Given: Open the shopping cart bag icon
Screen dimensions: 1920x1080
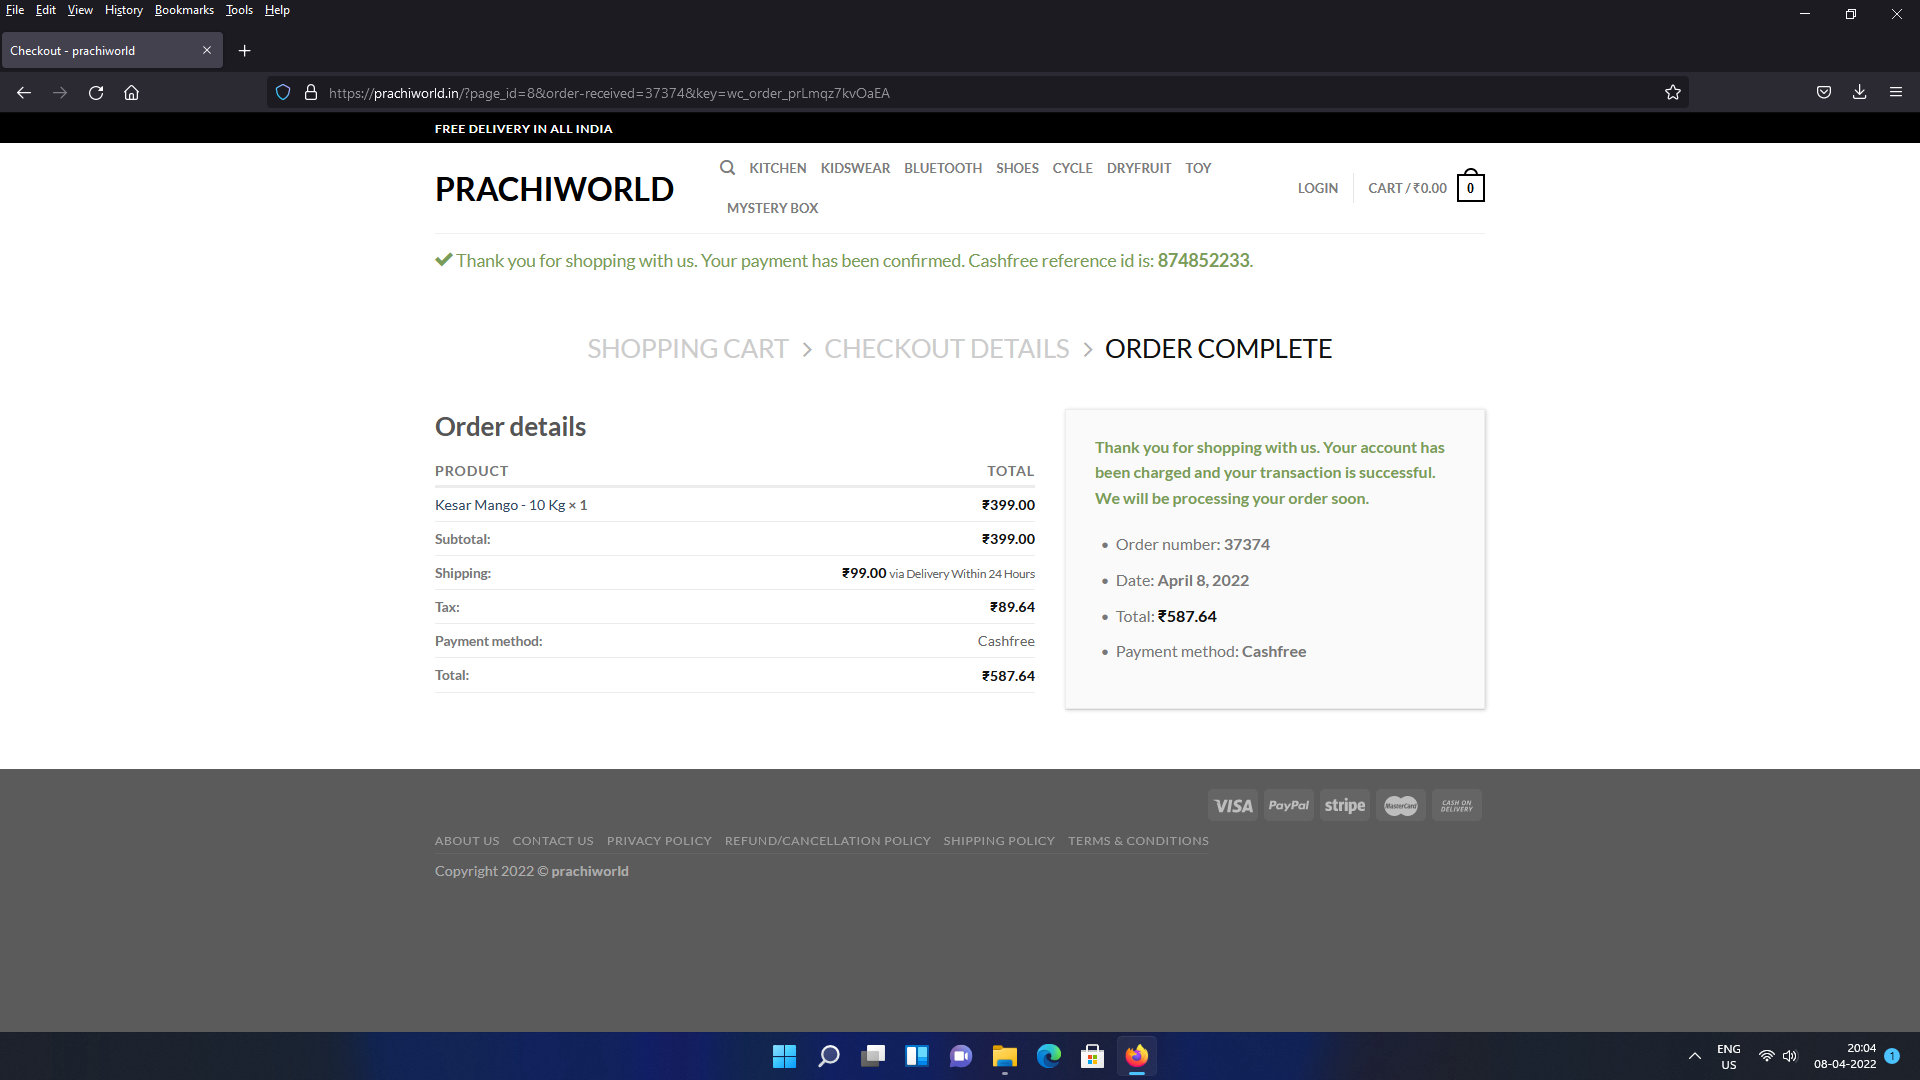Looking at the screenshot, I should (x=1470, y=187).
